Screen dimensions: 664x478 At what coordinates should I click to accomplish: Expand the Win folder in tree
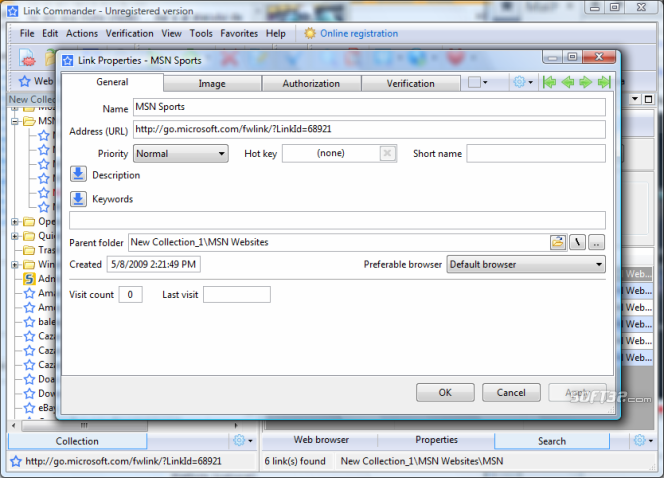coord(15,265)
